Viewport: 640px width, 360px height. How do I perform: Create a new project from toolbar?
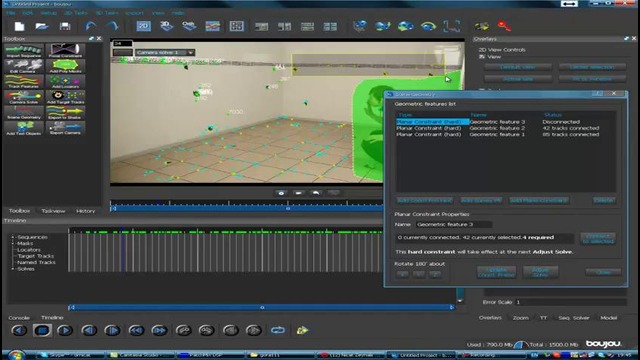(x=19, y=27)
